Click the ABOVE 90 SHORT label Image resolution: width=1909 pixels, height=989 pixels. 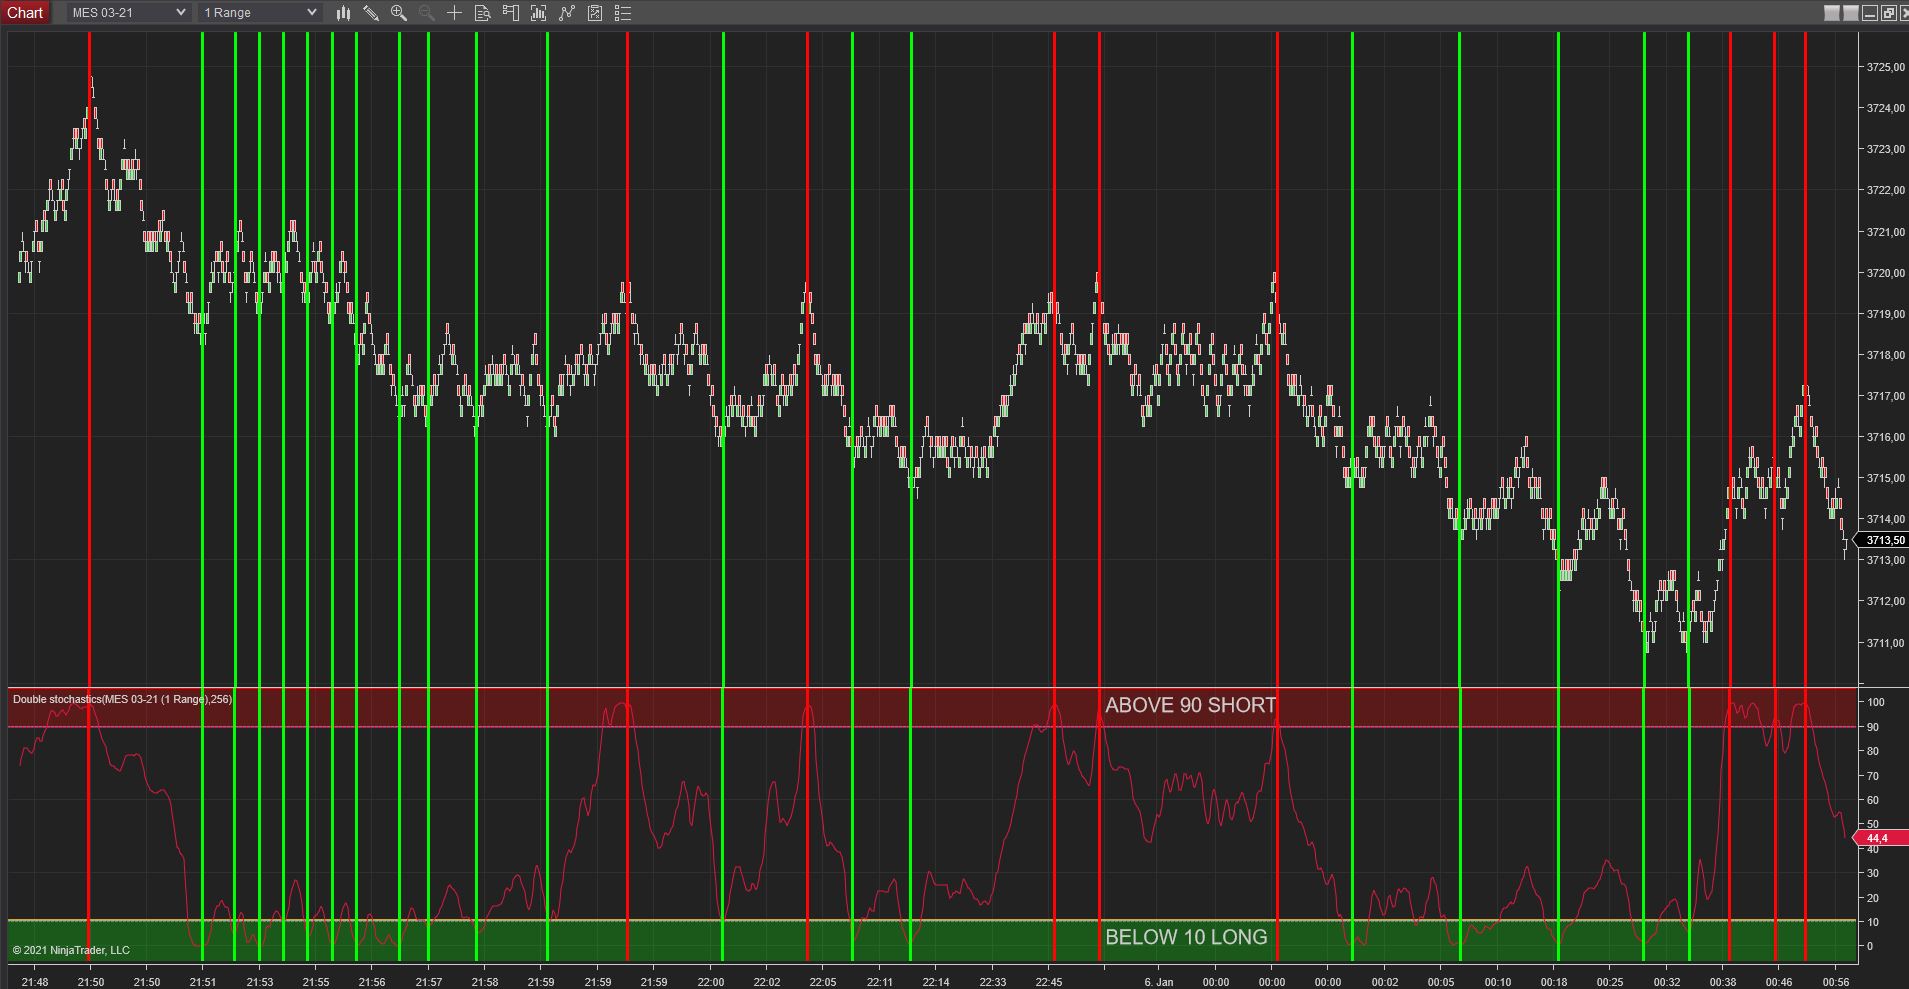[1190, 705]
